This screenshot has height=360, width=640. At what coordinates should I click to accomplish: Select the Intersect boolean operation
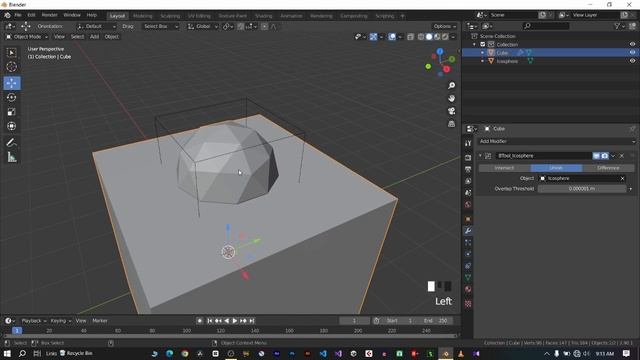[504, 168]
